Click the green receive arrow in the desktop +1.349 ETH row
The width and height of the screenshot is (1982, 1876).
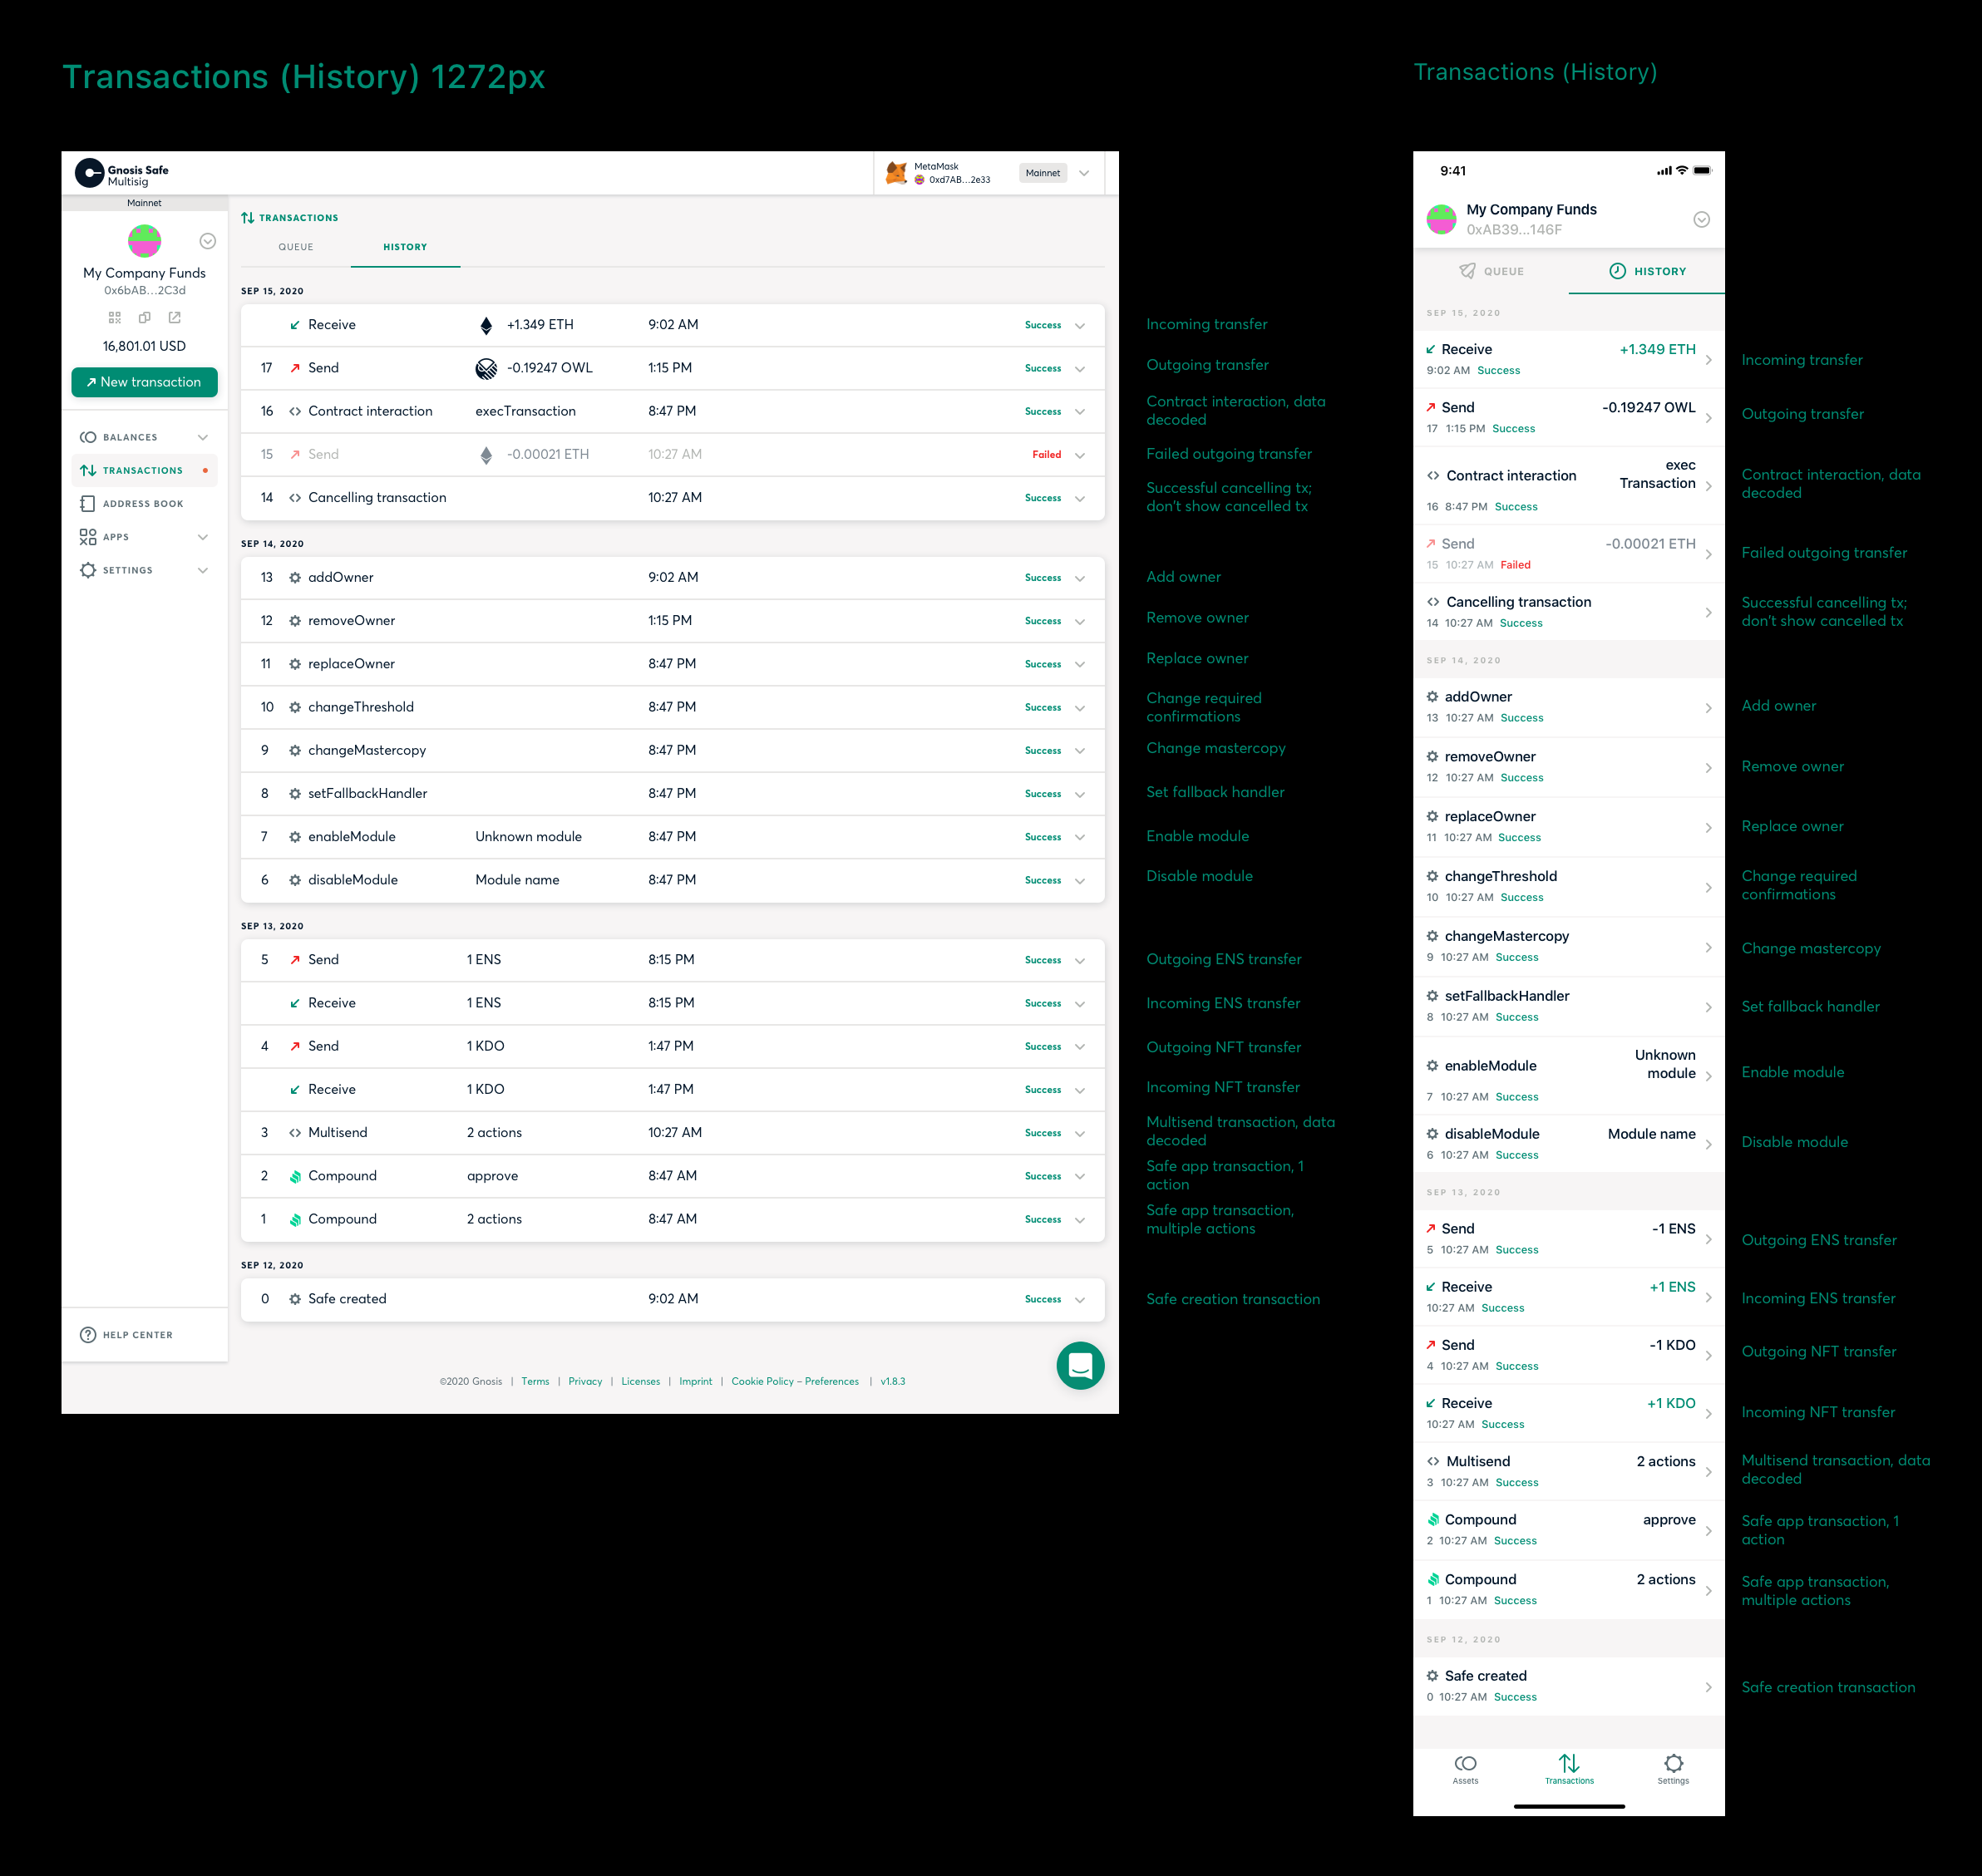(295, 325)
